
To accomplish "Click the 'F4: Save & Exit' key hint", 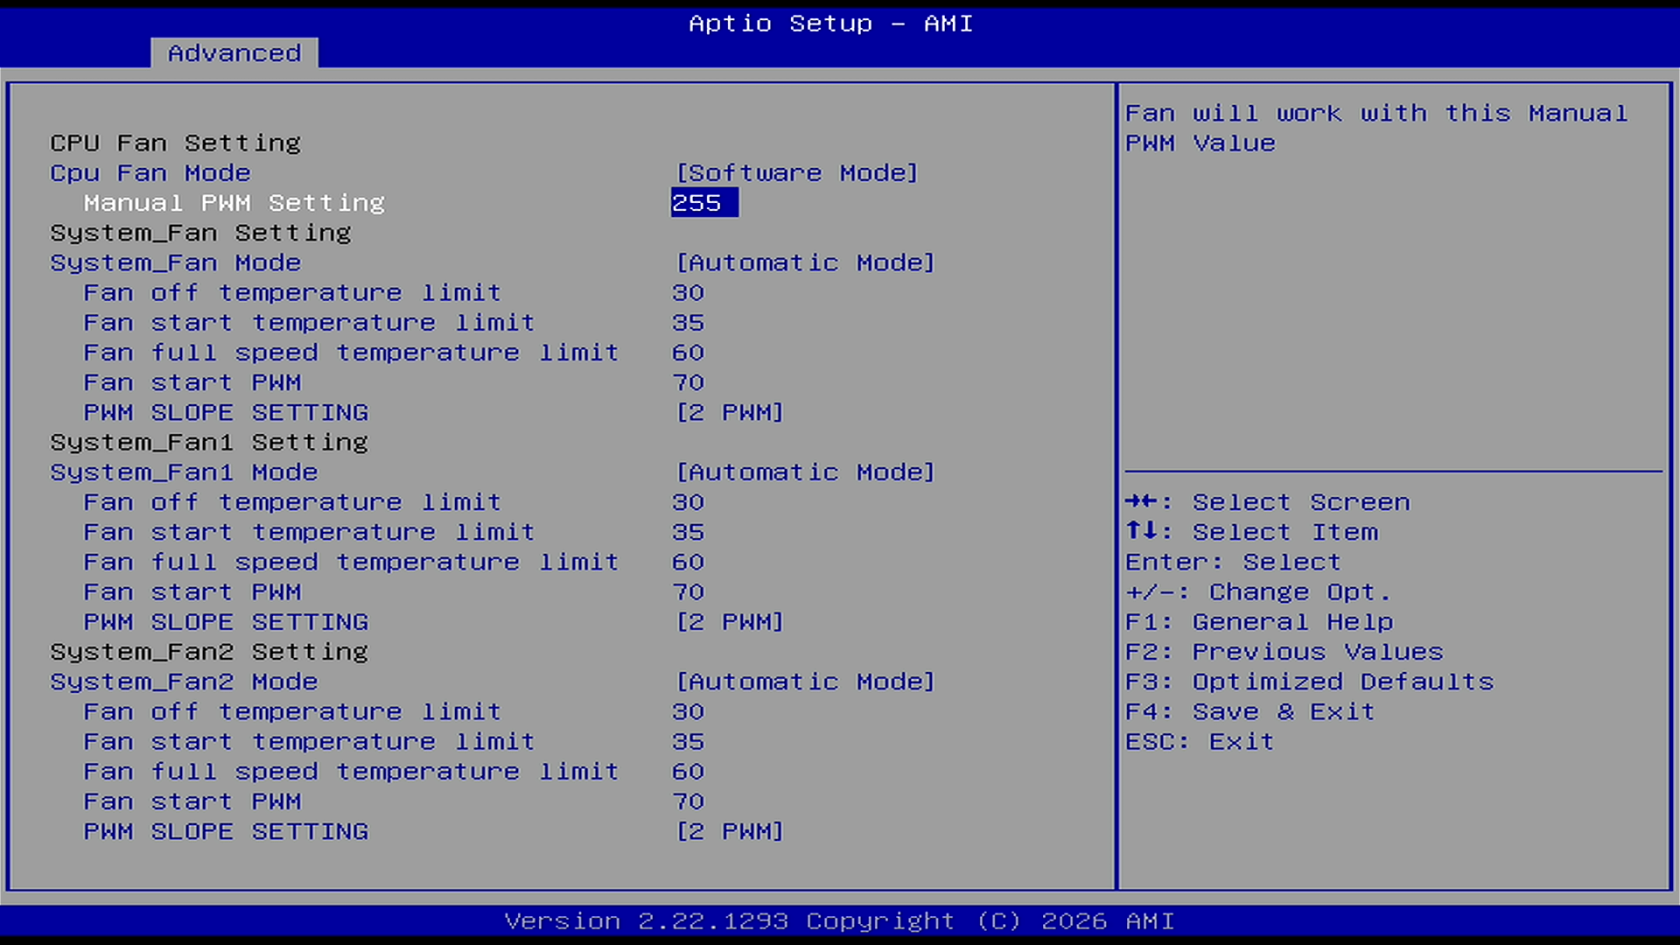I will pos(1250,712).
